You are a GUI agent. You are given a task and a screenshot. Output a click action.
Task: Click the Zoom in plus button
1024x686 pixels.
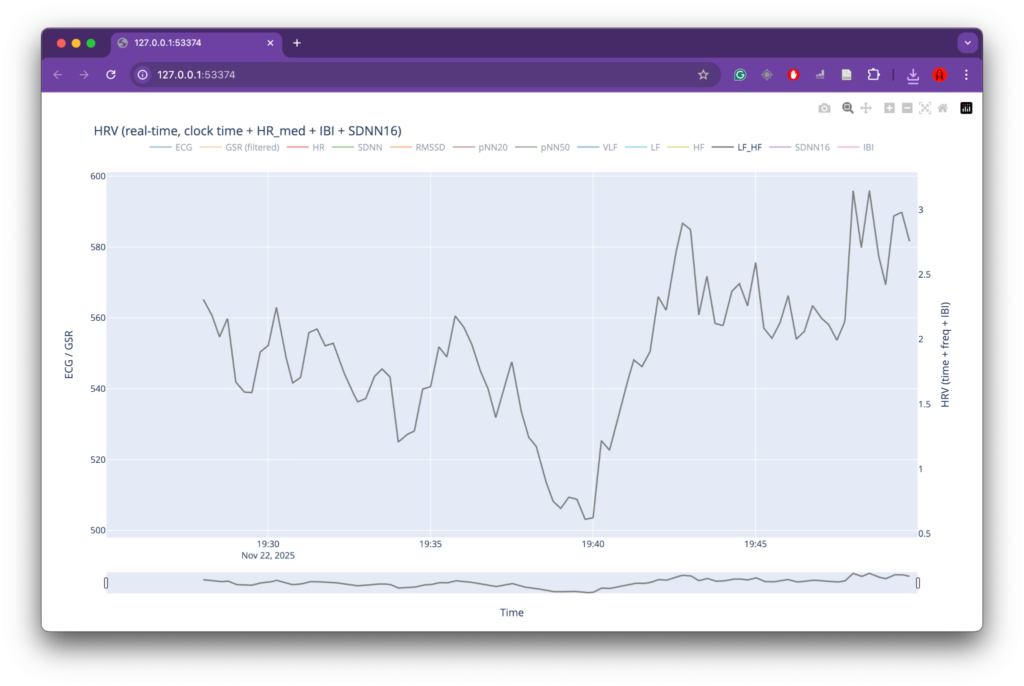click(889, 108)
